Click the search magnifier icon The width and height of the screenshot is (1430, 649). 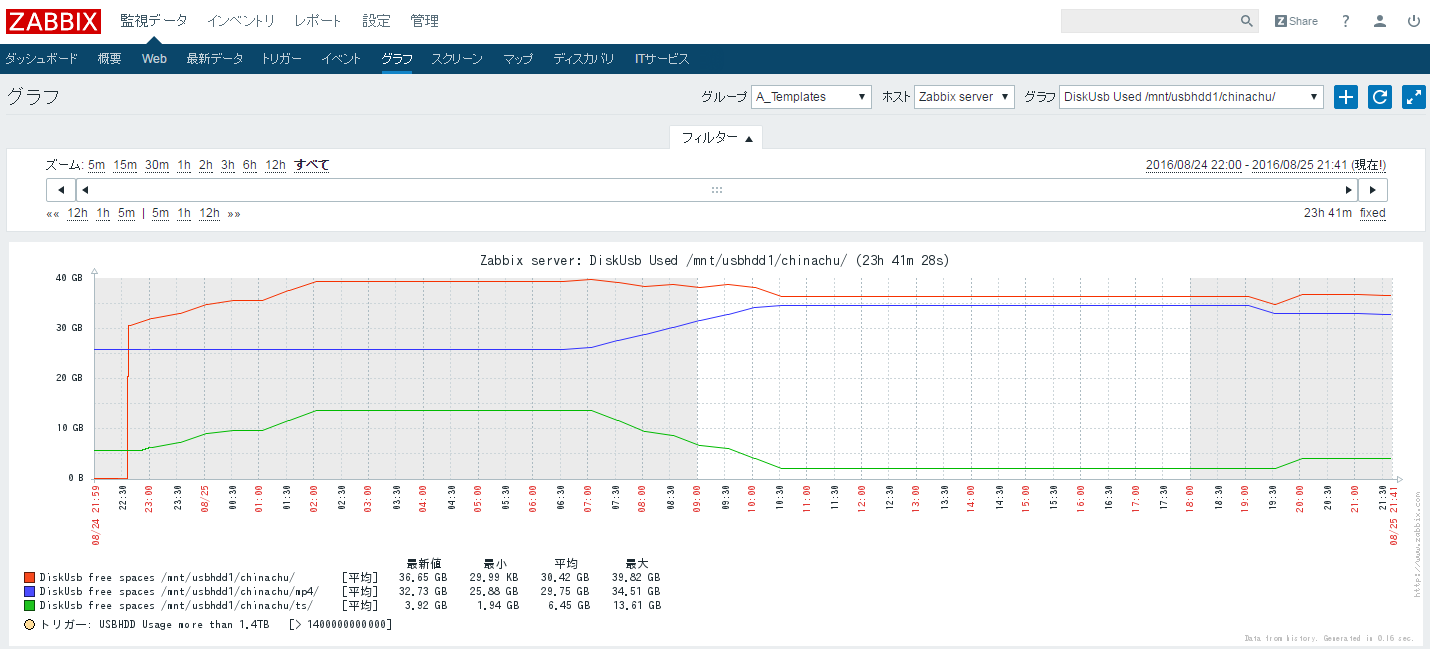coord(1246,20)
